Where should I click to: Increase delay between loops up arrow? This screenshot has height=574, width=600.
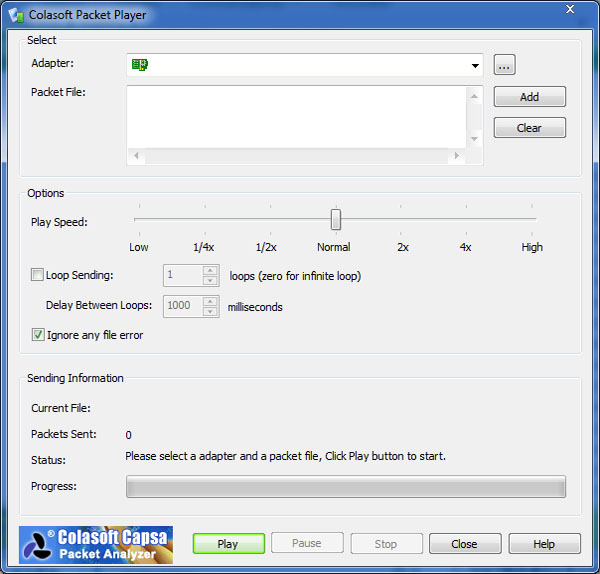point(210,302)
